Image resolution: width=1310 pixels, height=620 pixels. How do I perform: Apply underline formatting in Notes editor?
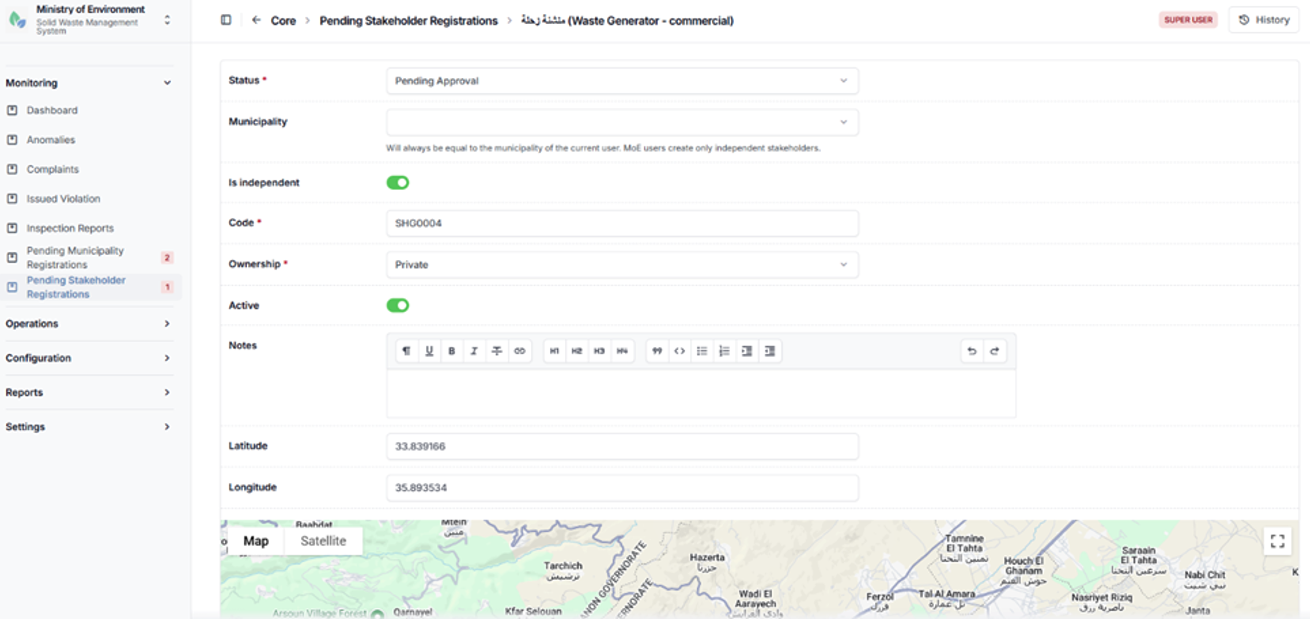point(429,351)
